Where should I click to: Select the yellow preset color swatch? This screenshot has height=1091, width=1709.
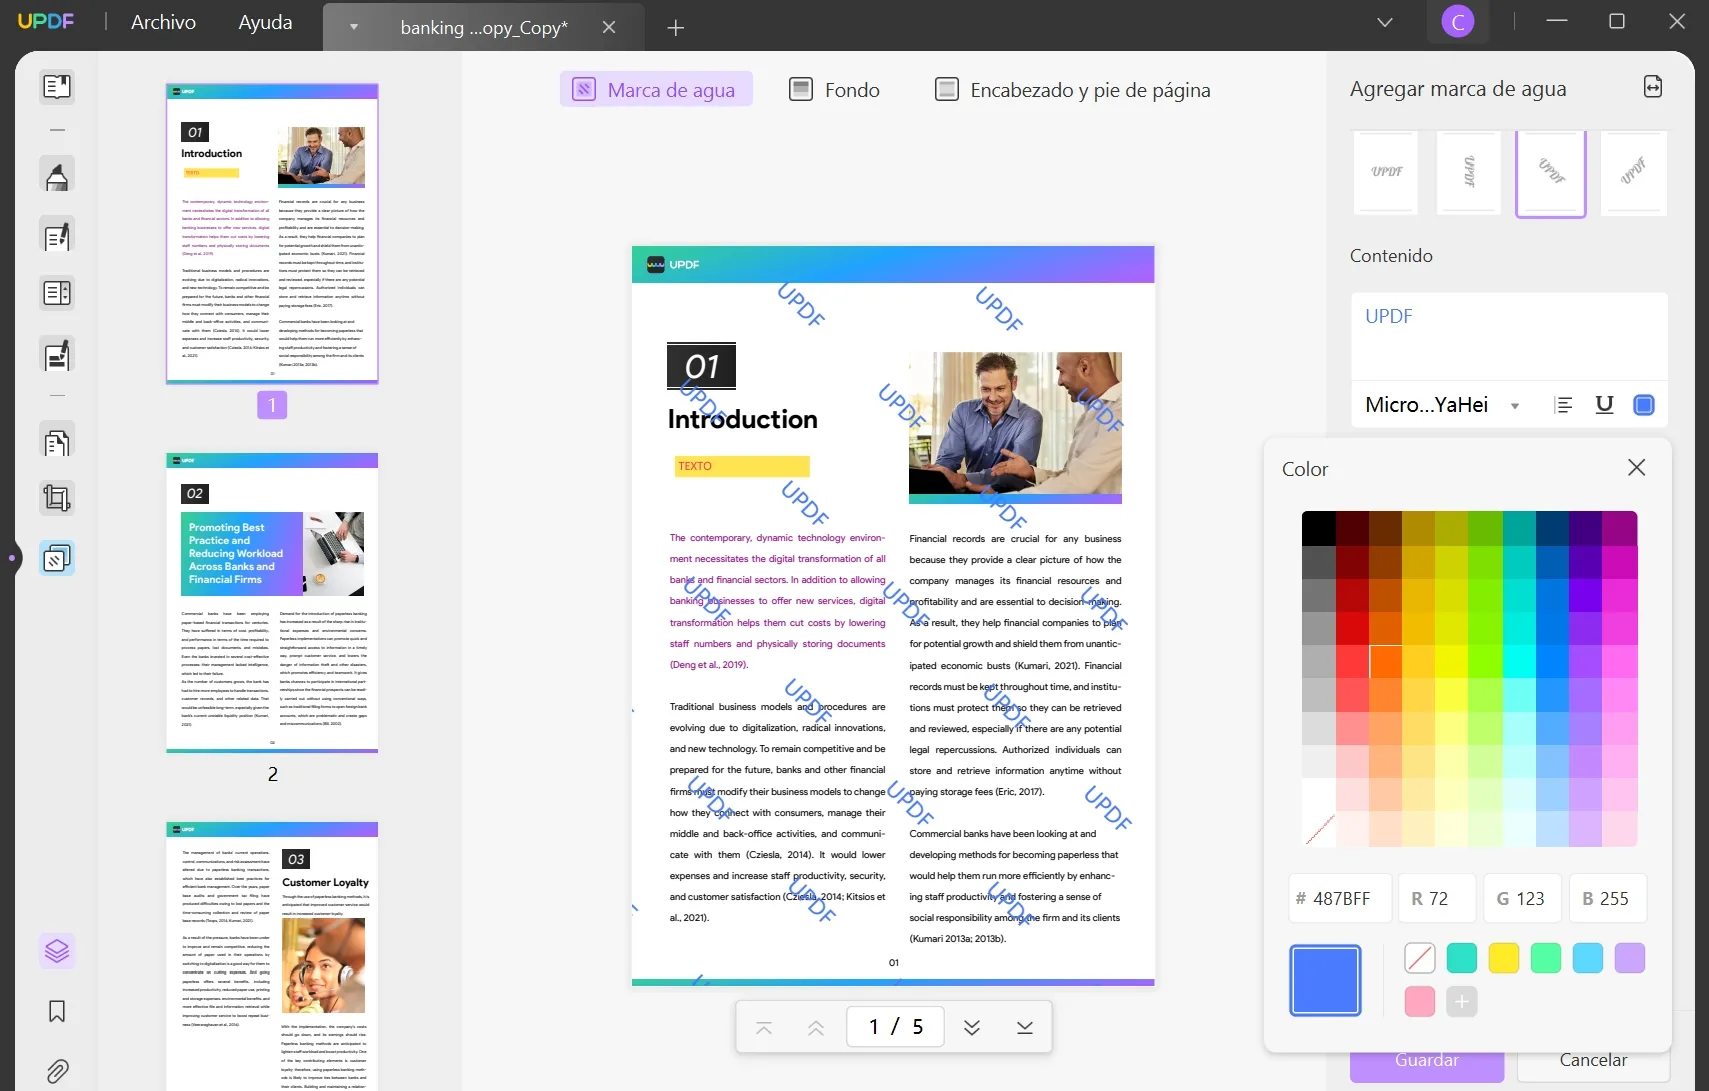[x=1504, y=958]
